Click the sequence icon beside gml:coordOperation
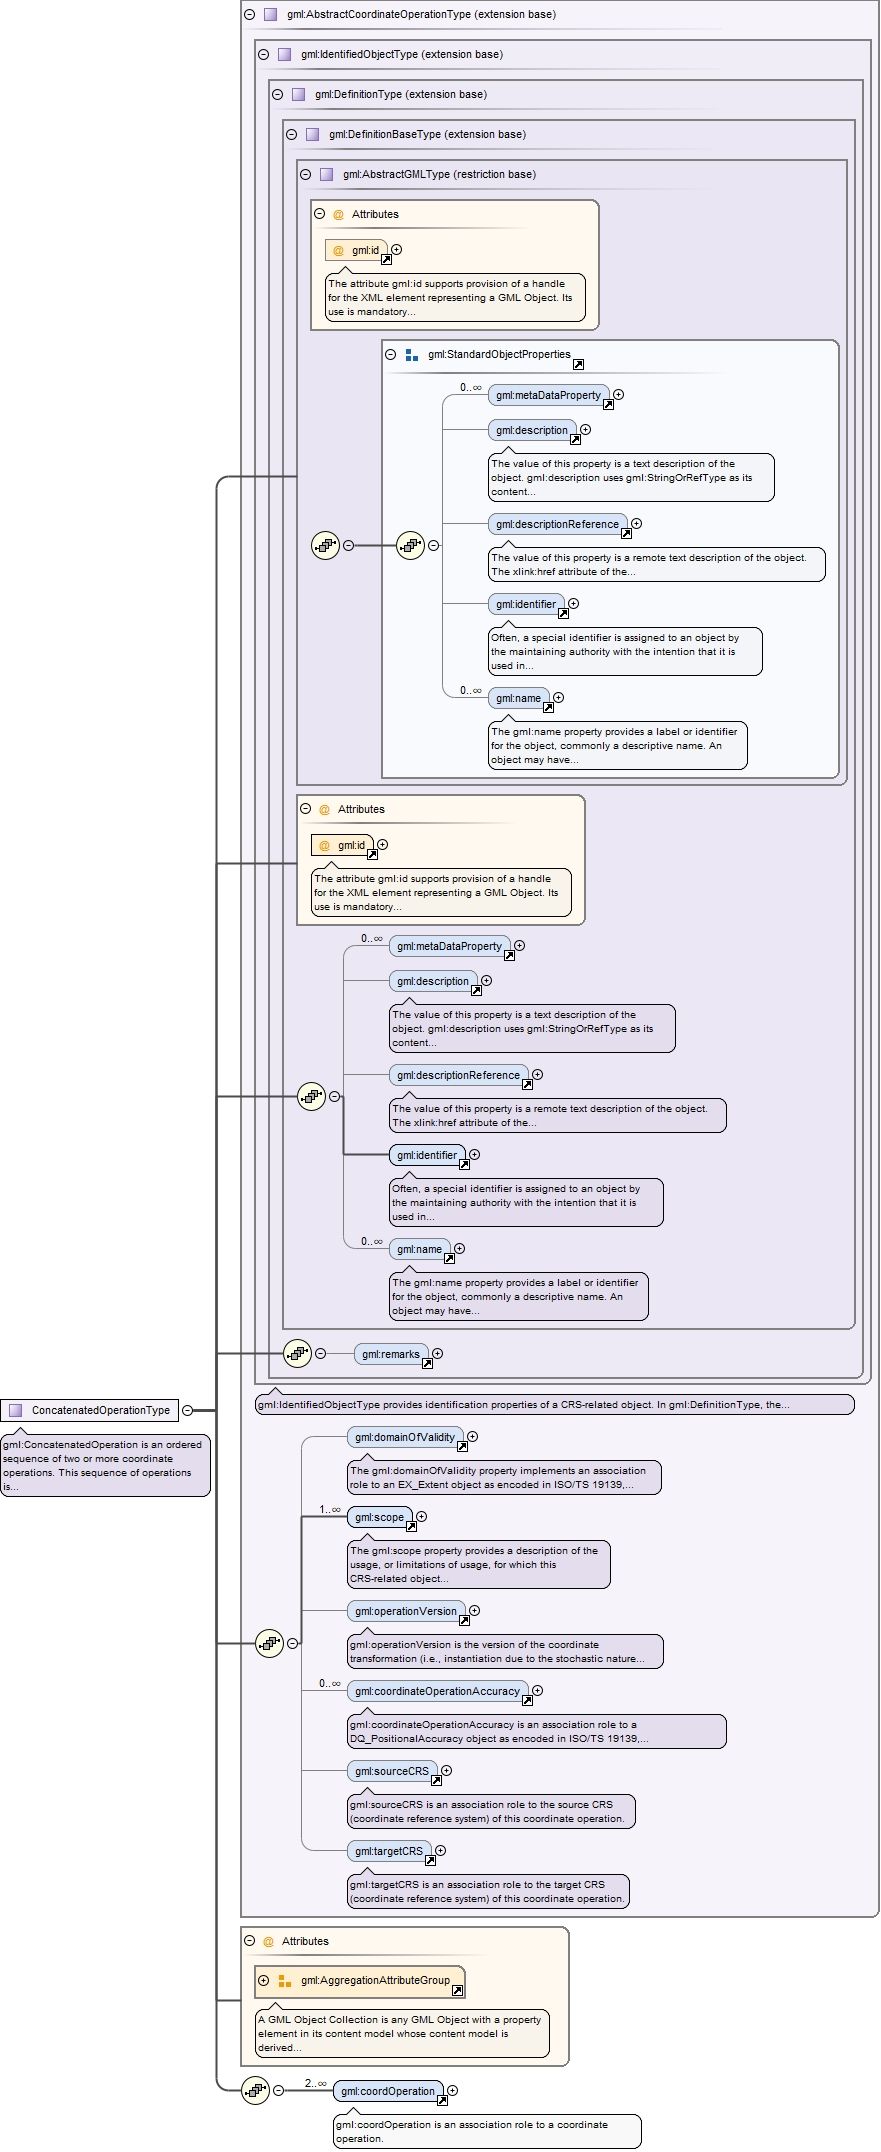881x2152 pixels. point(256,2090)
